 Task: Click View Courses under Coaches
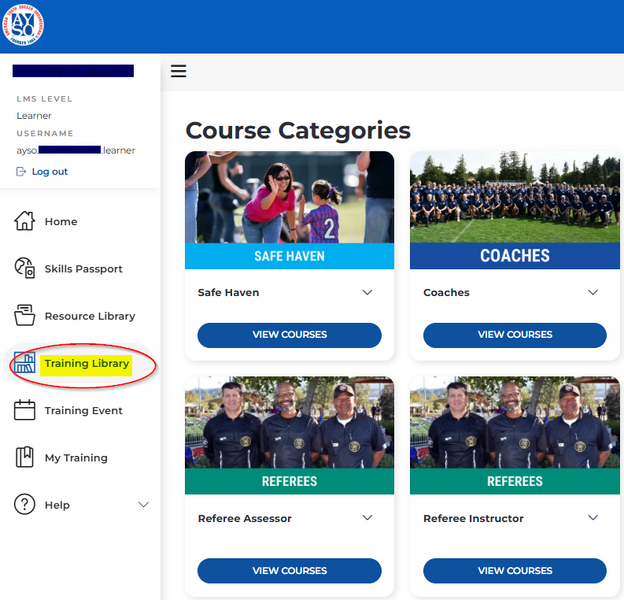point(515,335)
